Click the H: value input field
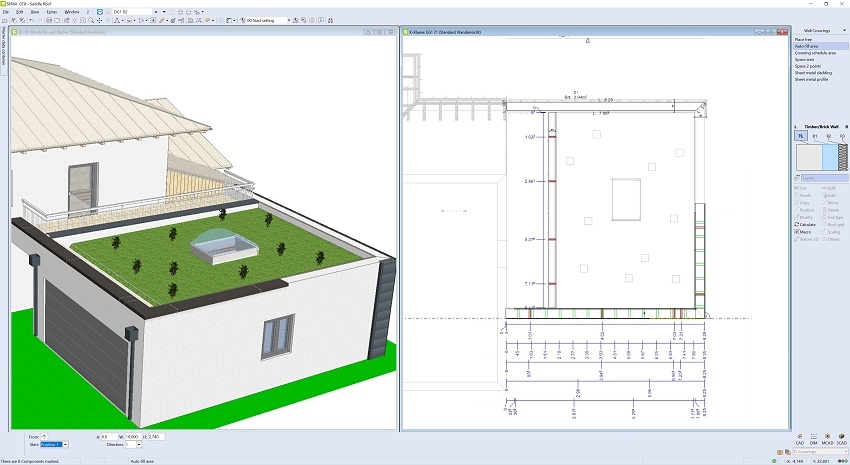This screenshot has height=465, width=850. [x=156, y=436]
